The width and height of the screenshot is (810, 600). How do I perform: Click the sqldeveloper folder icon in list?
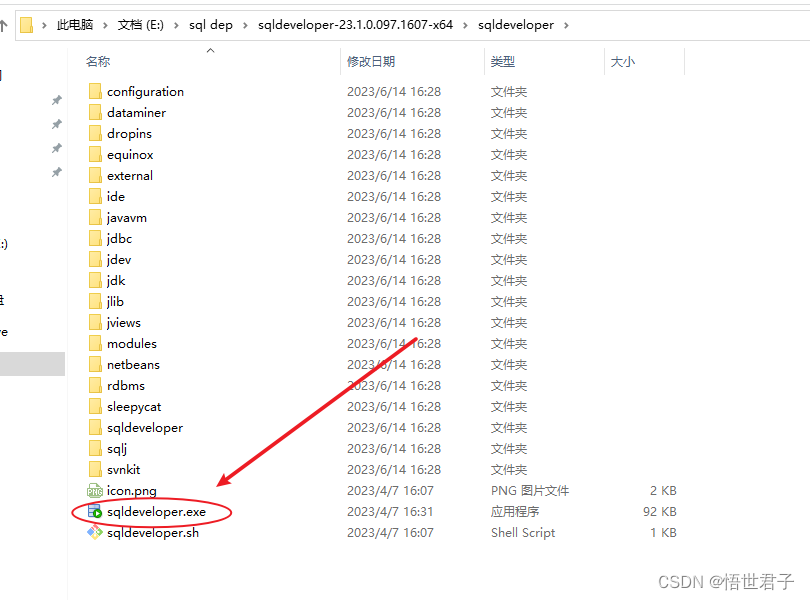pyautogui.click(x=95, y=427)
